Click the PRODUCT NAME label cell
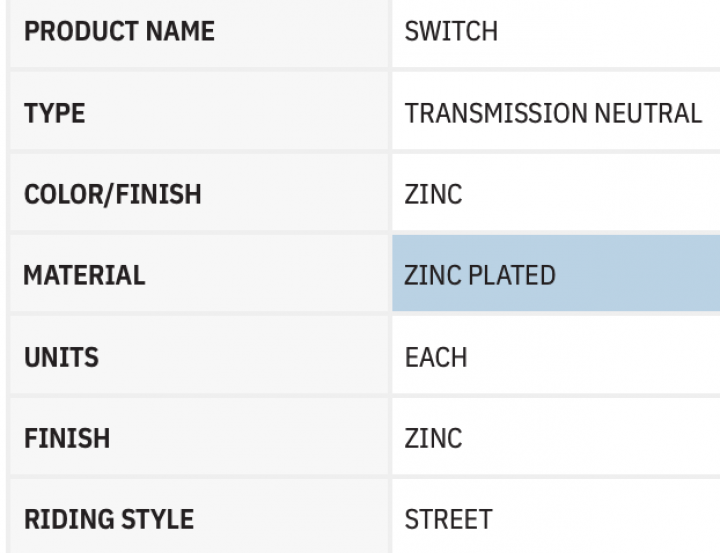The width and height of the screenshot is (720, 553). [199, 33]
